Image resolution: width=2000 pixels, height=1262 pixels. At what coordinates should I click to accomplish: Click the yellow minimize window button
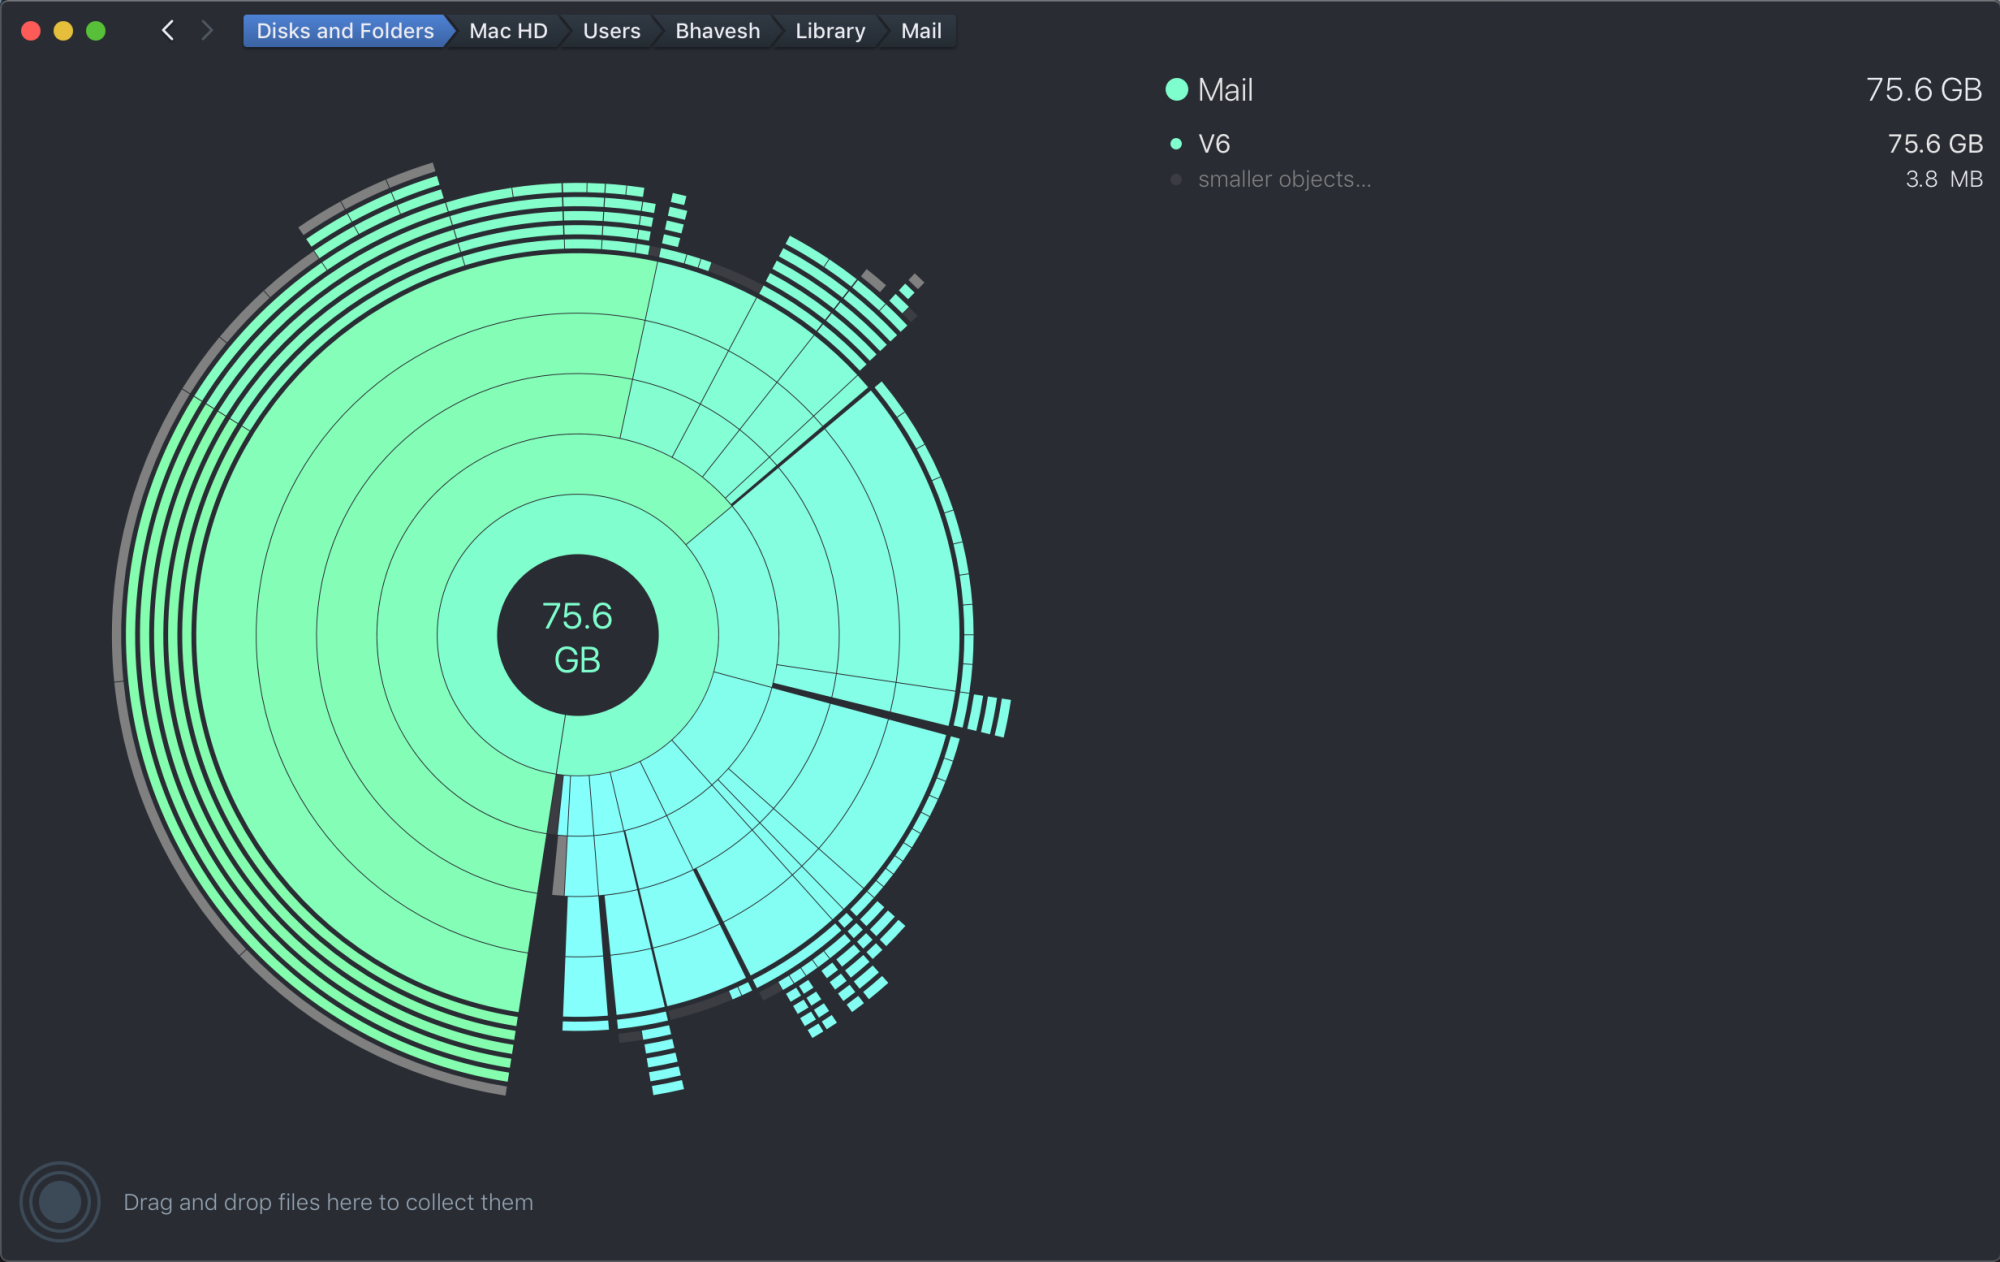click(x=63, y=31)
